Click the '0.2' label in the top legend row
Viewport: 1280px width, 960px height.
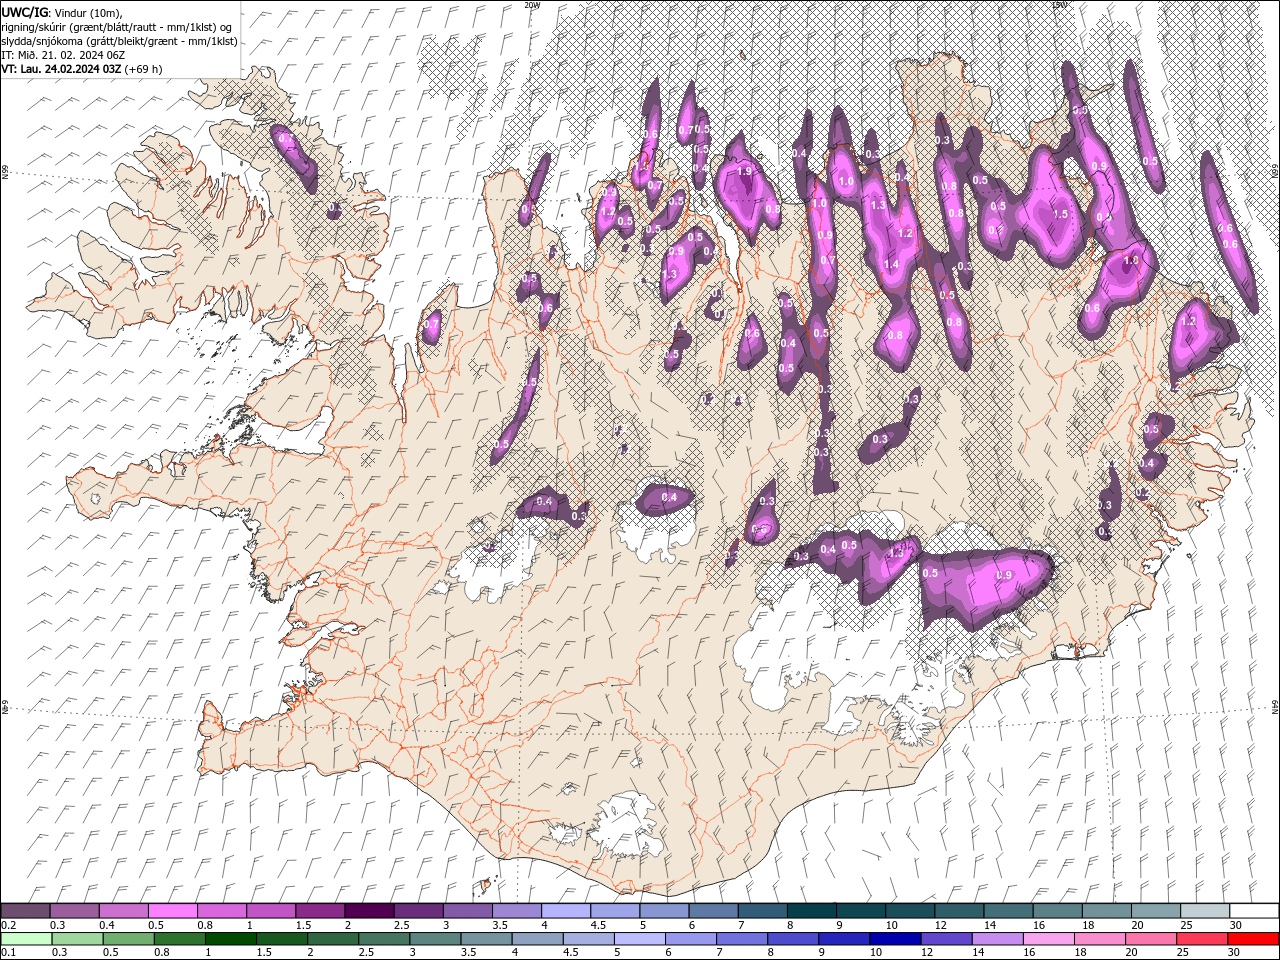8,925
